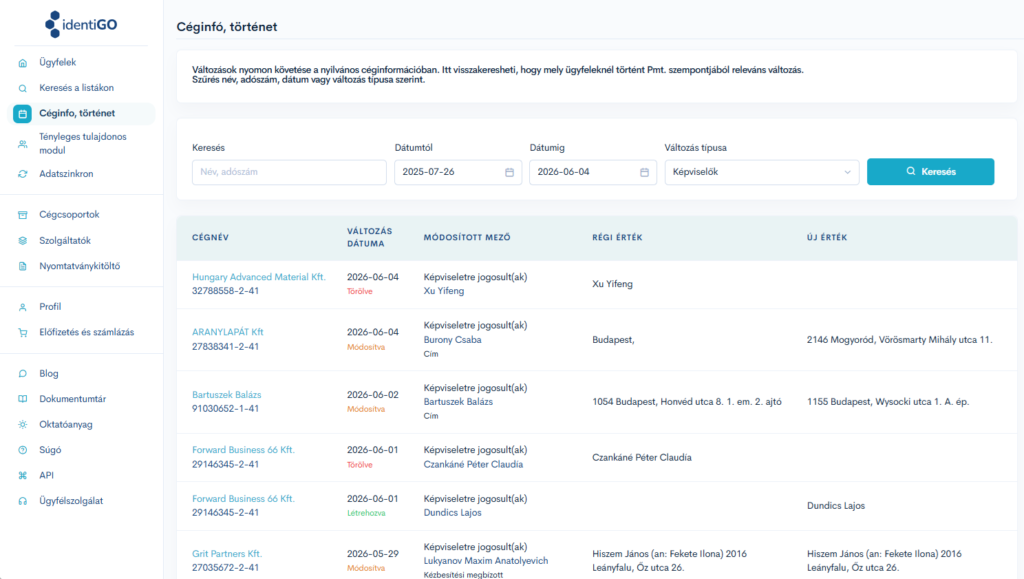Click the Dátumtól date field 2025-07-26

(x=458, y=172)
